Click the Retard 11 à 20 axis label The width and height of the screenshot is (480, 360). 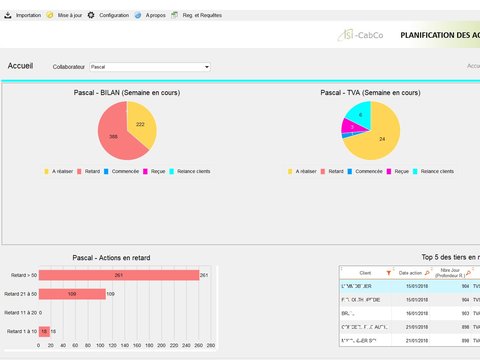(x=20, y=313)
